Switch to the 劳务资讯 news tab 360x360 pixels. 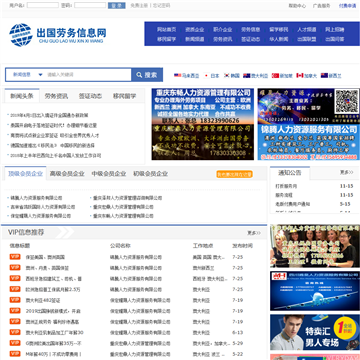pyautogui.click(x=56, y=96)
